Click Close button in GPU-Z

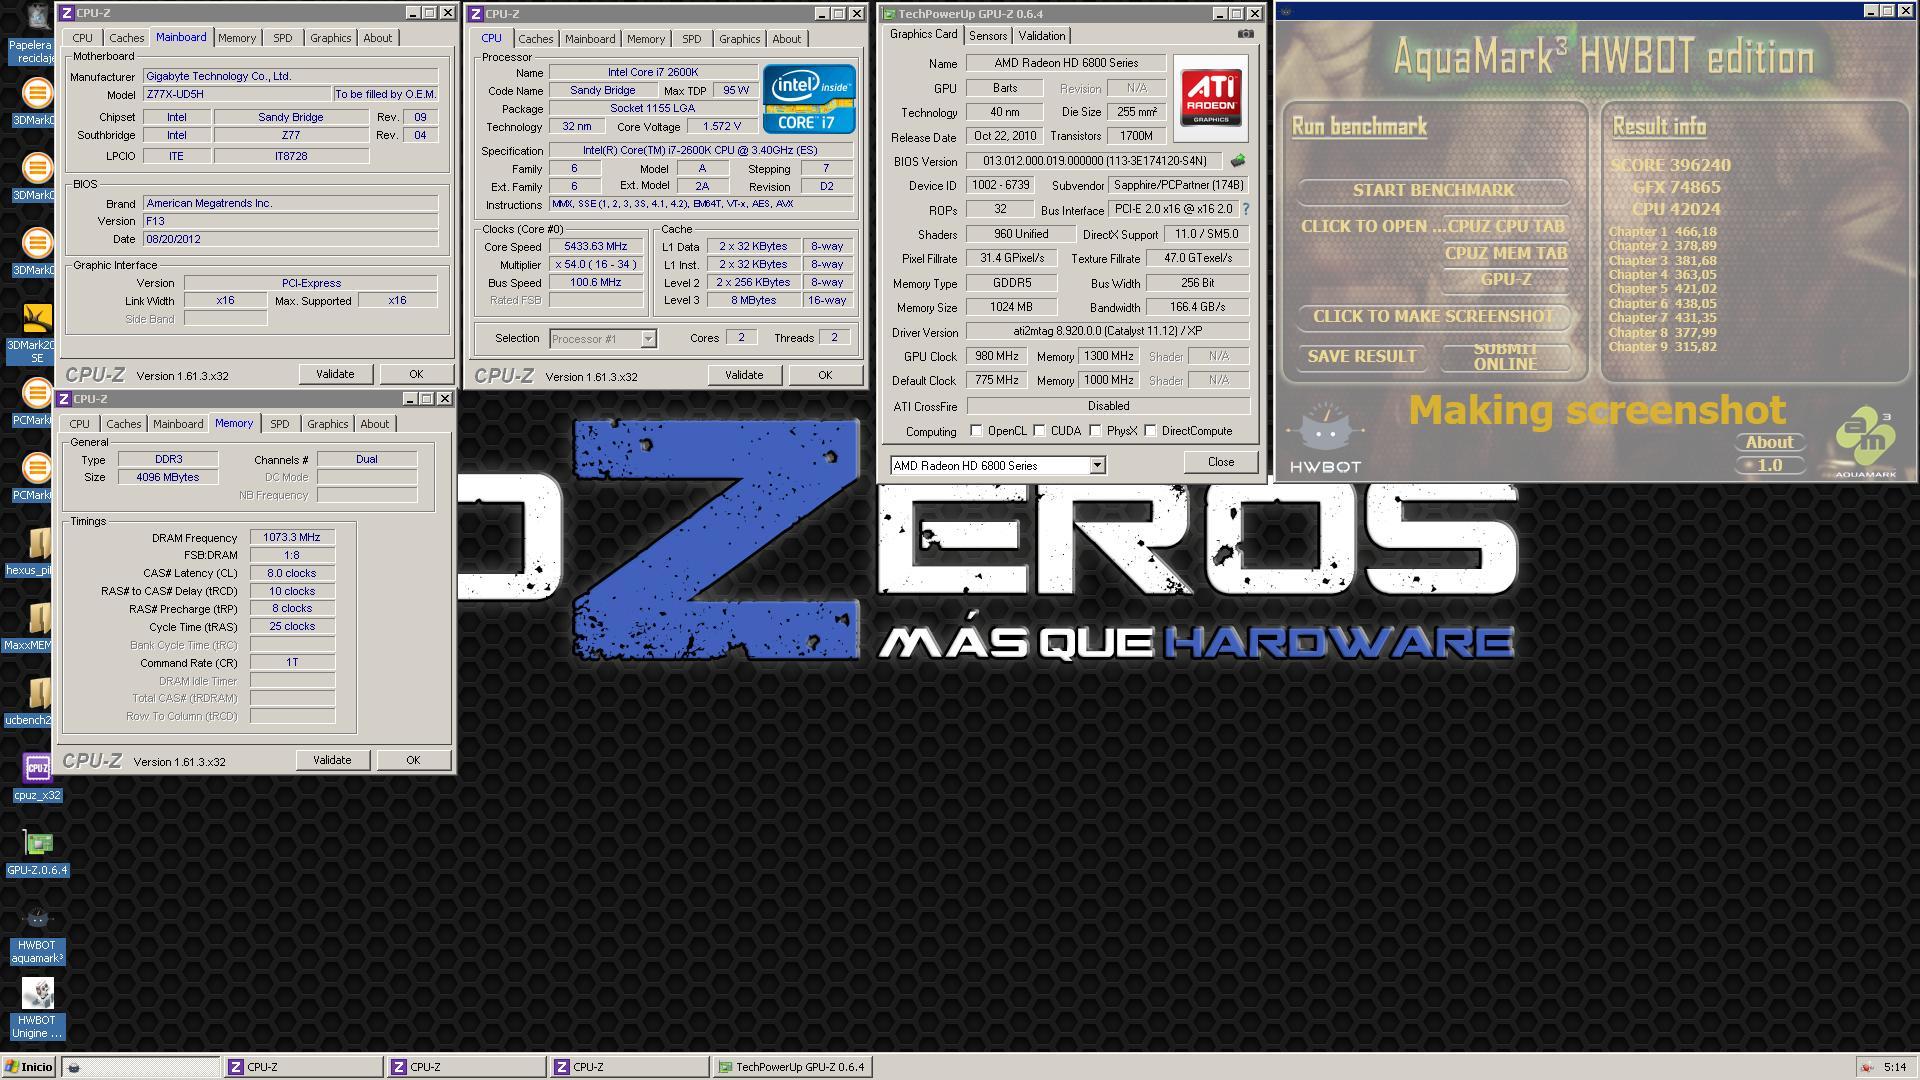1220,462
